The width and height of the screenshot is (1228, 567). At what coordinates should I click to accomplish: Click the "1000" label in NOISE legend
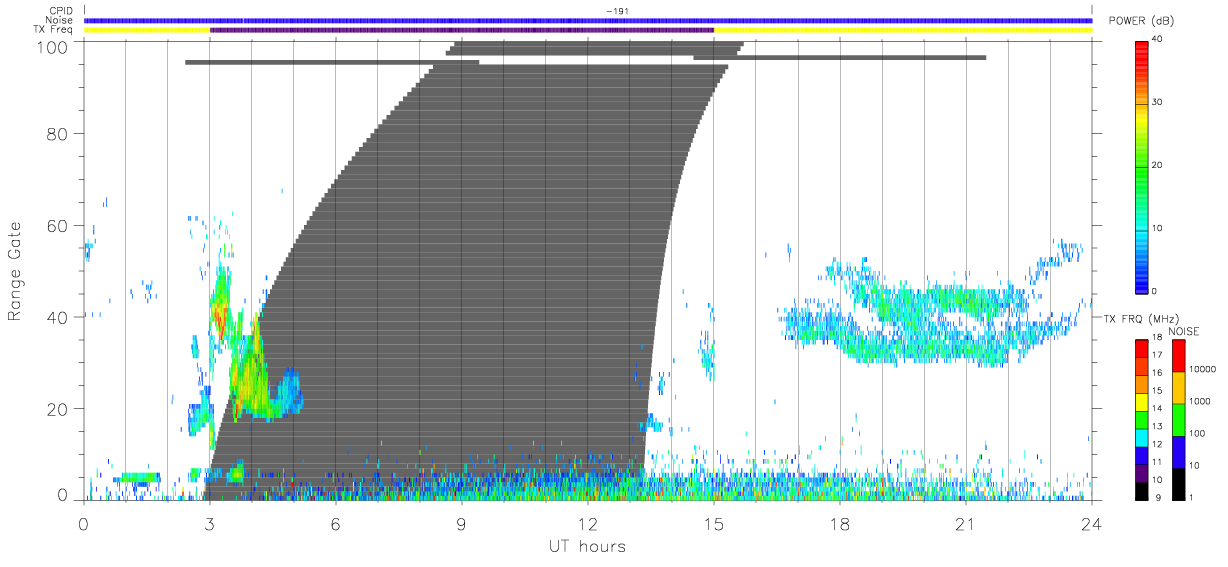click(x=1201, y=402)
